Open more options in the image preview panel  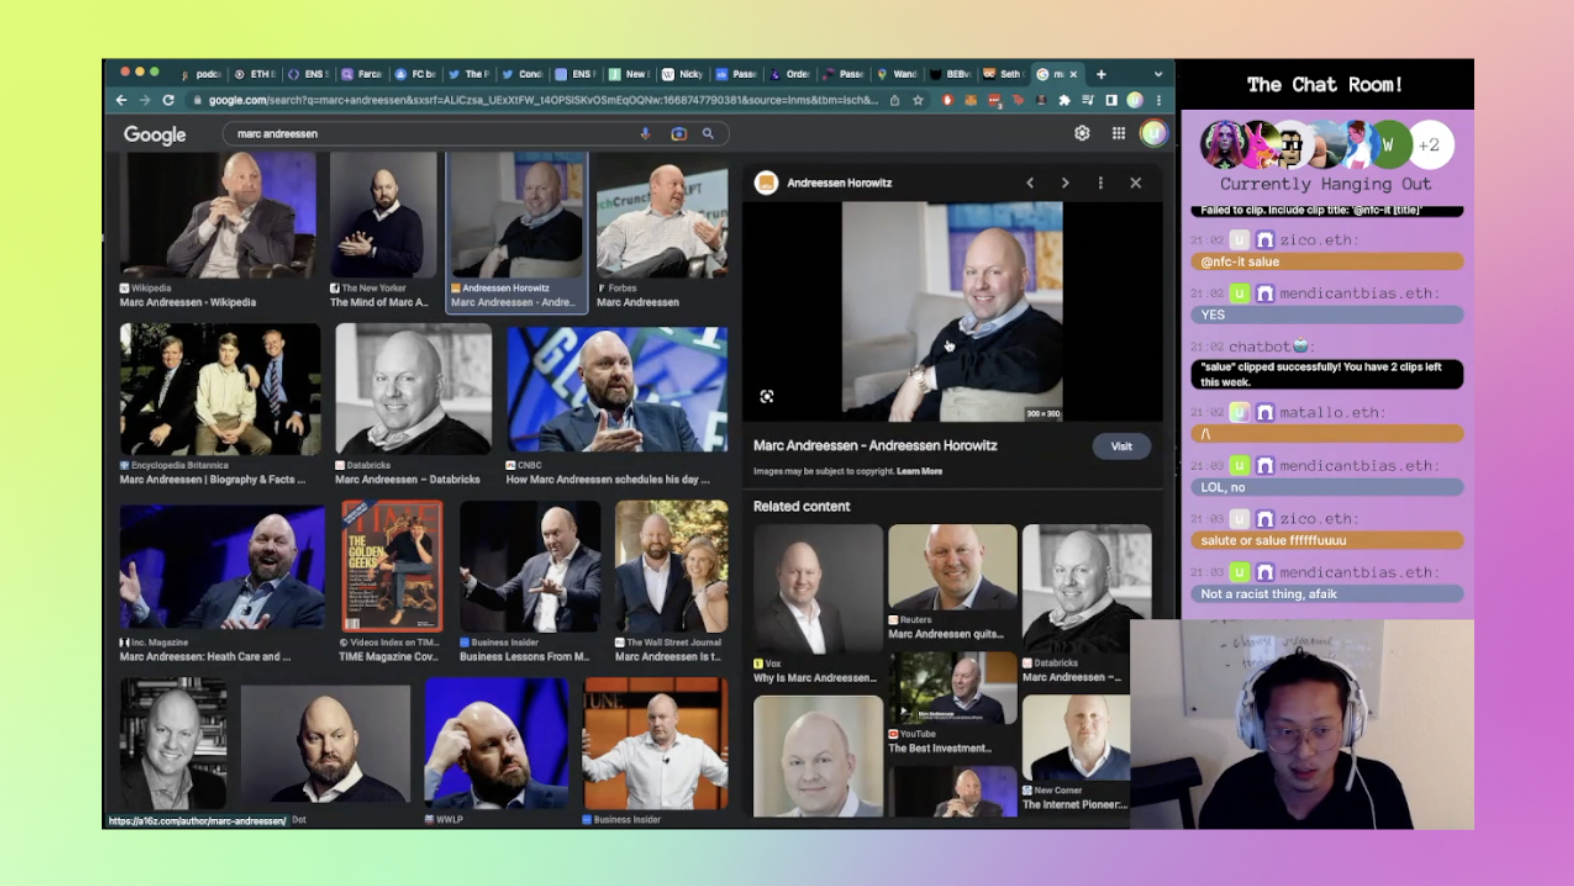pos(1100,183)
